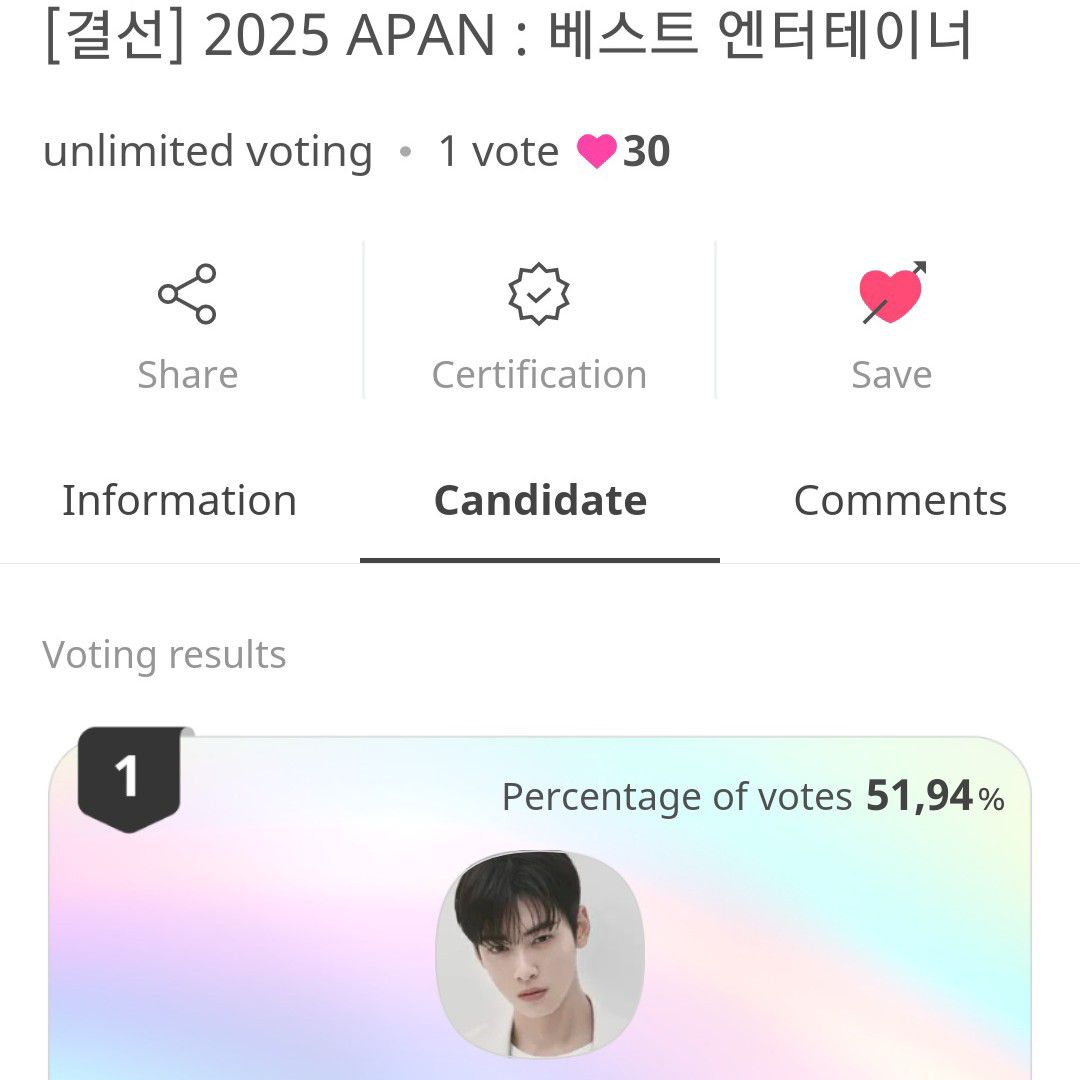Viewport: 1080px width, 1080px height.
Task: Click the rank 1 badge
Action: [128, 777]
